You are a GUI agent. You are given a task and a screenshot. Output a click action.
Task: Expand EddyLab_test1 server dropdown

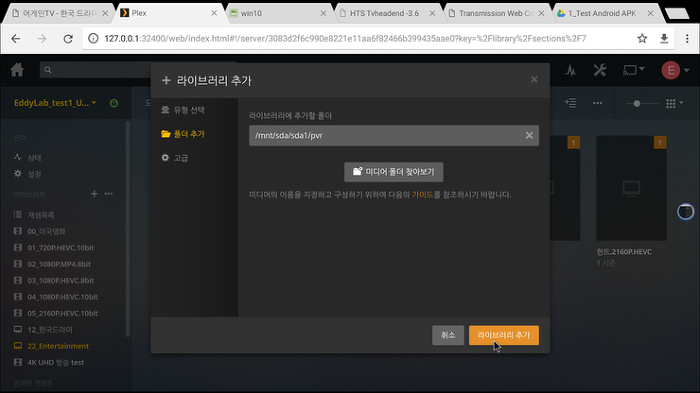pyautogui.click(x=55, y=103)
